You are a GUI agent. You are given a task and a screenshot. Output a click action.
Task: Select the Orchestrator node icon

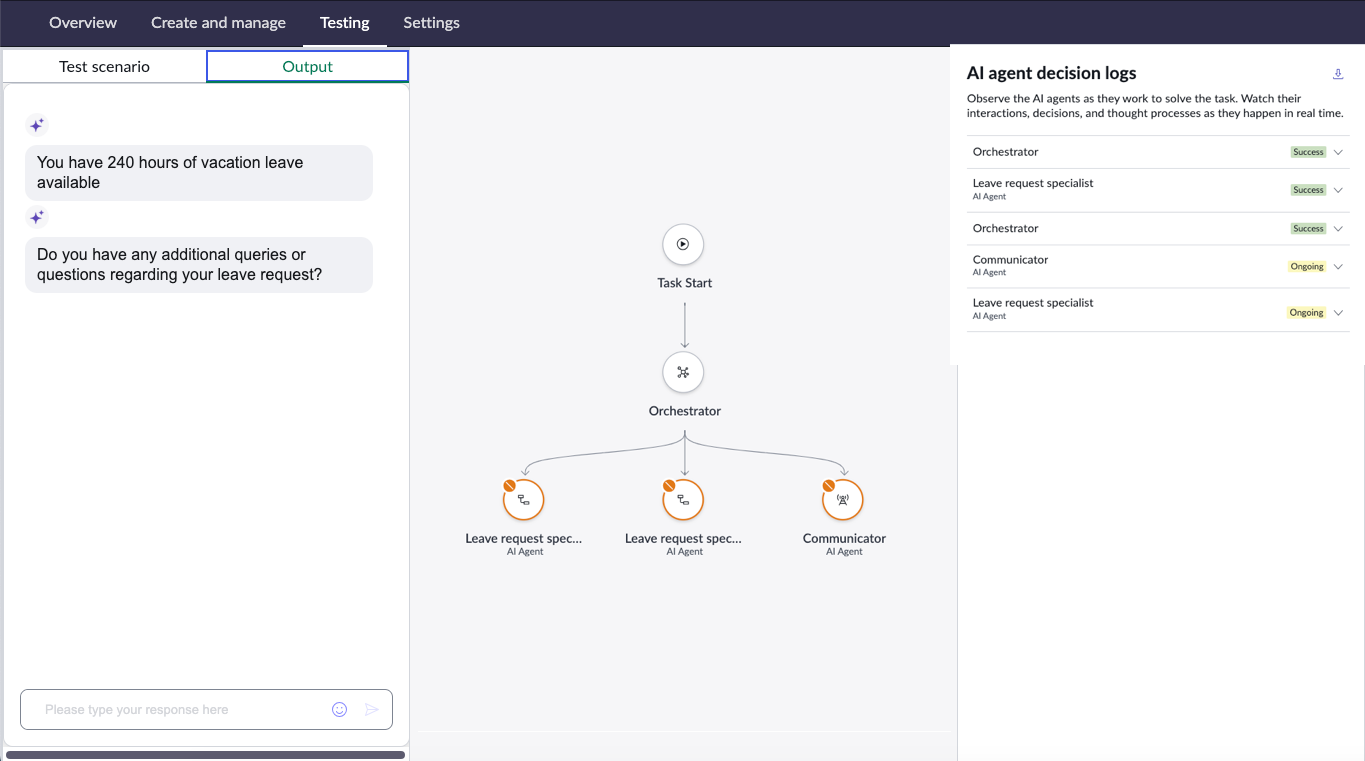[x=683, y=372]
